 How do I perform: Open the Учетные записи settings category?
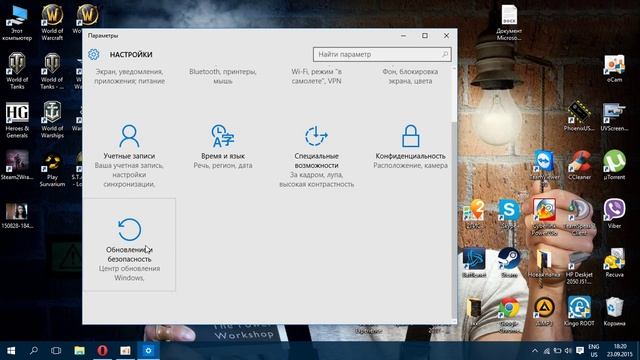point(129,155)
